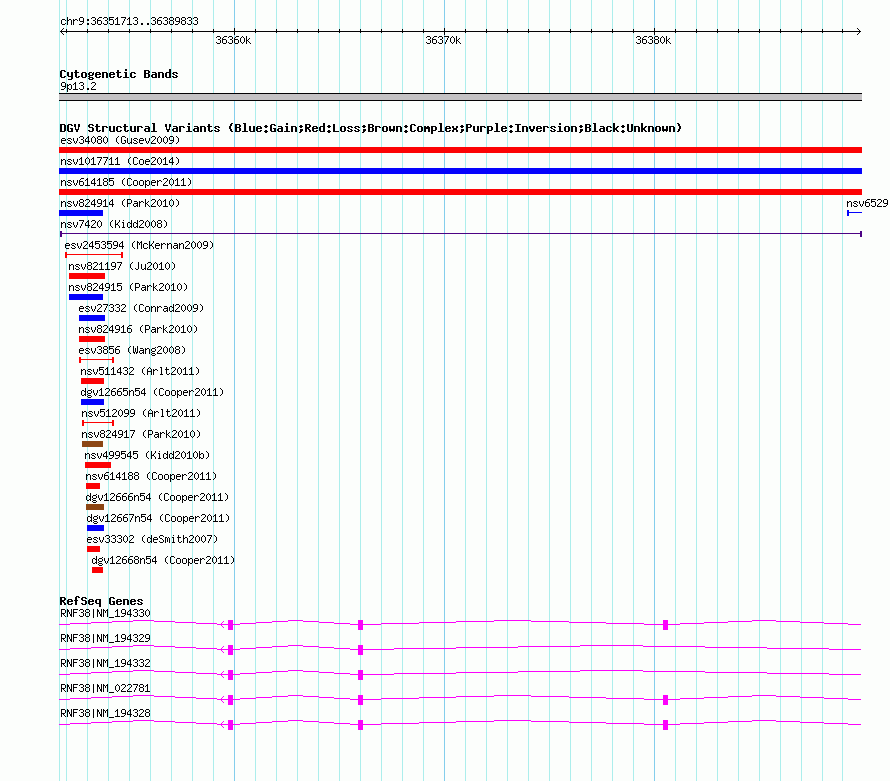Click the nsv7420 (Kidd2008) inversion line
Image resolution: width=890 pixels, height=781 pixels.
point(460,234)
